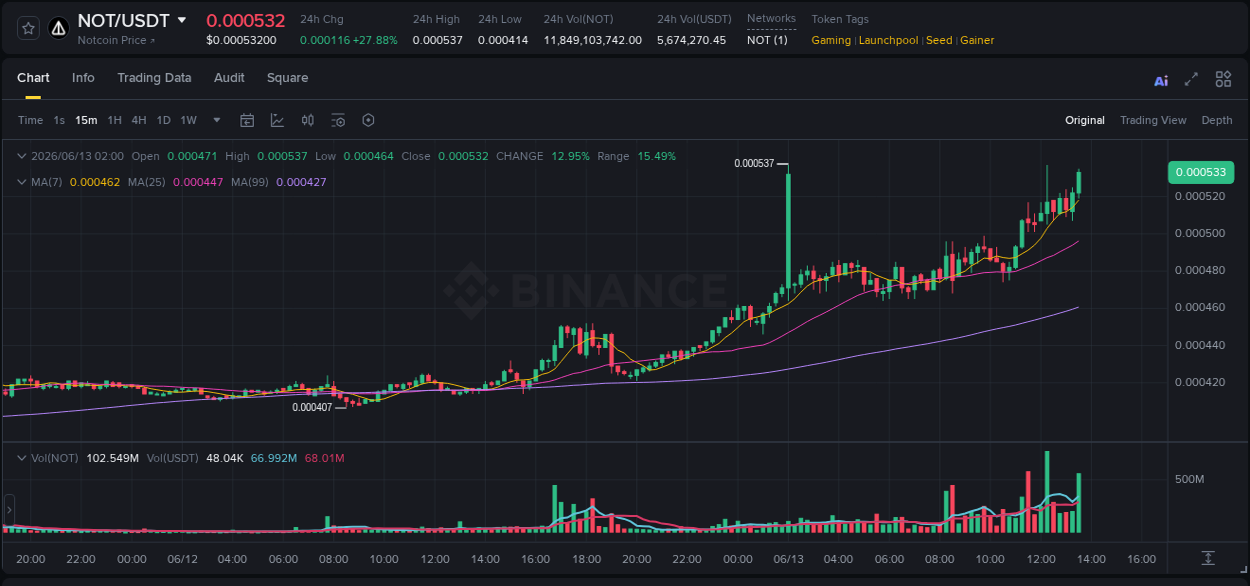Set chart interval to 1W
Screen dimensions: 1250x586
[188, 120]
